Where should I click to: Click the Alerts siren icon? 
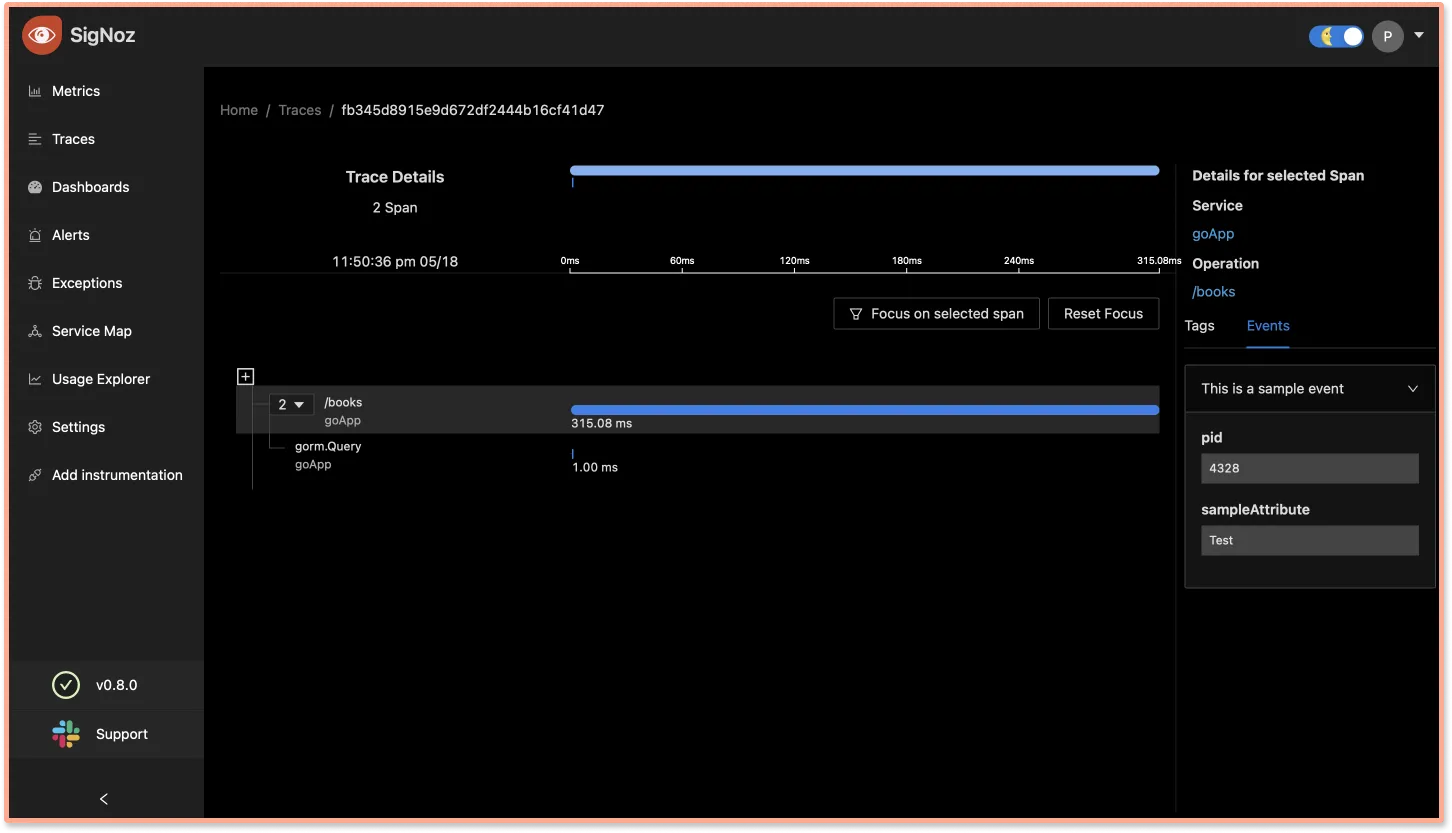click(35, 235)
